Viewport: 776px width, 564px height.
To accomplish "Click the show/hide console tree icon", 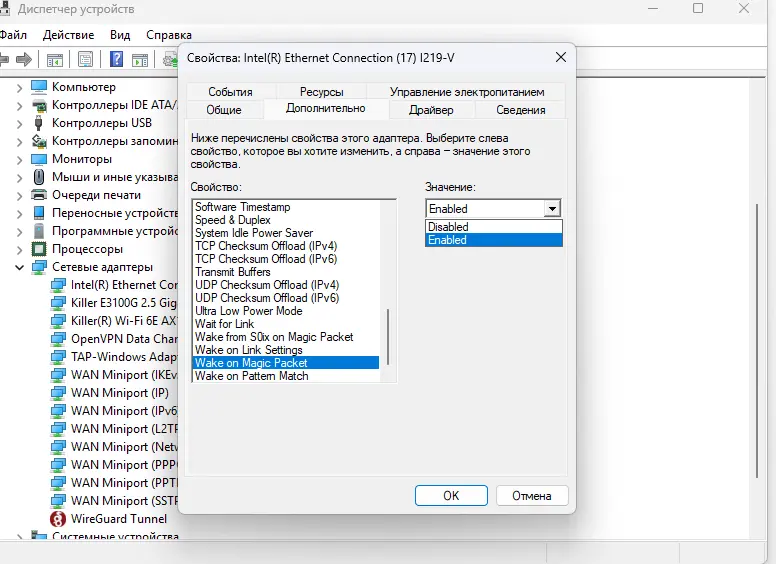I will 55,60.
